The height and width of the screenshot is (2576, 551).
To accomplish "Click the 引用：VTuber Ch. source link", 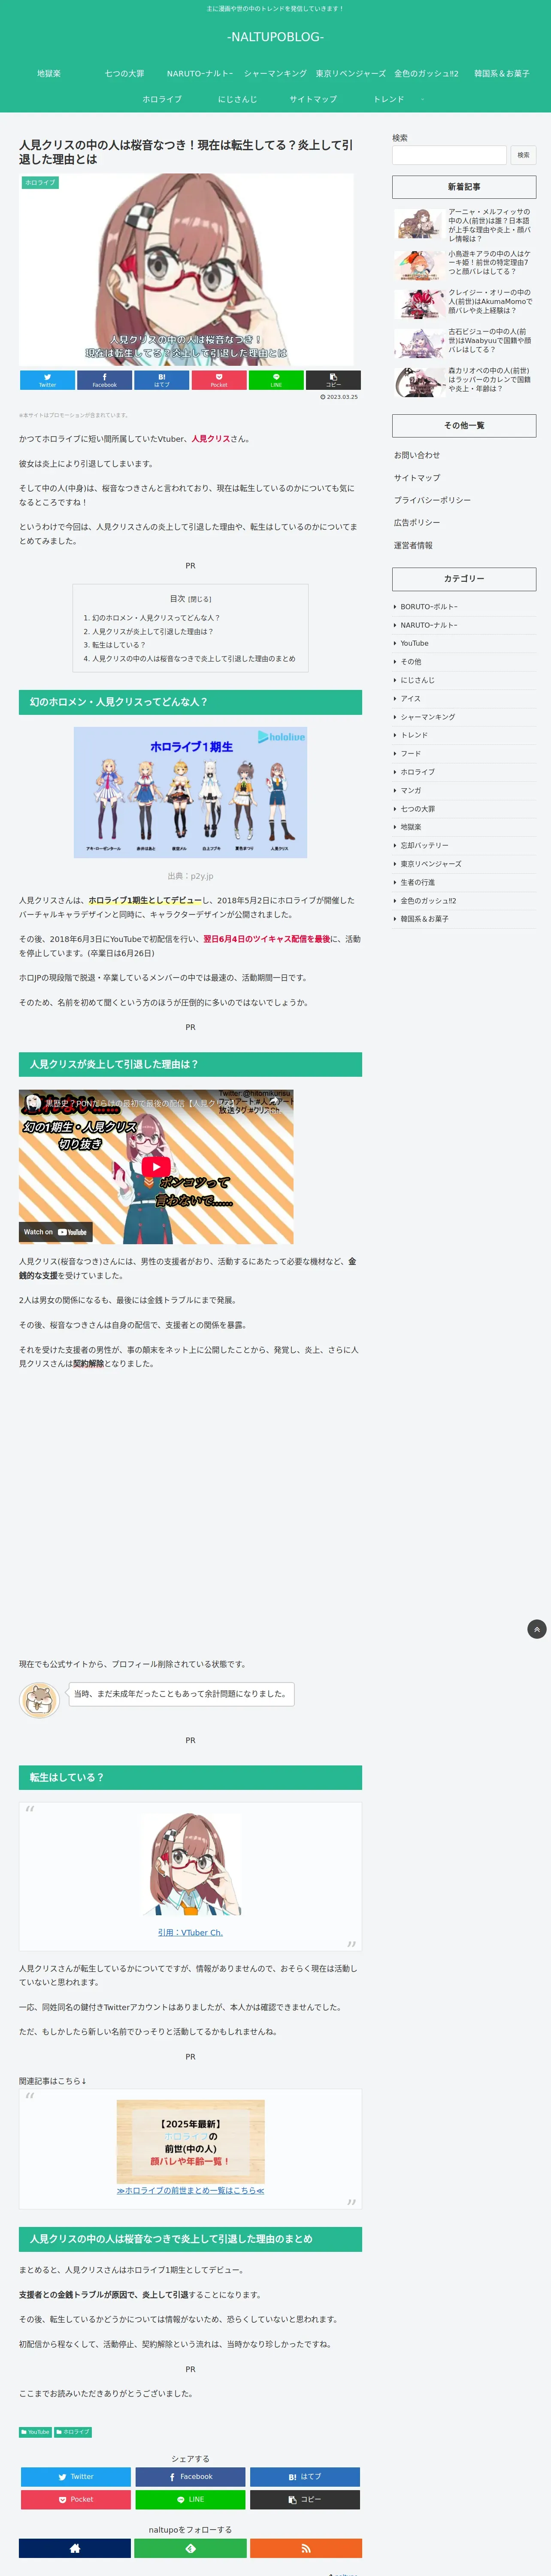I will click(x=190, y=1933).
